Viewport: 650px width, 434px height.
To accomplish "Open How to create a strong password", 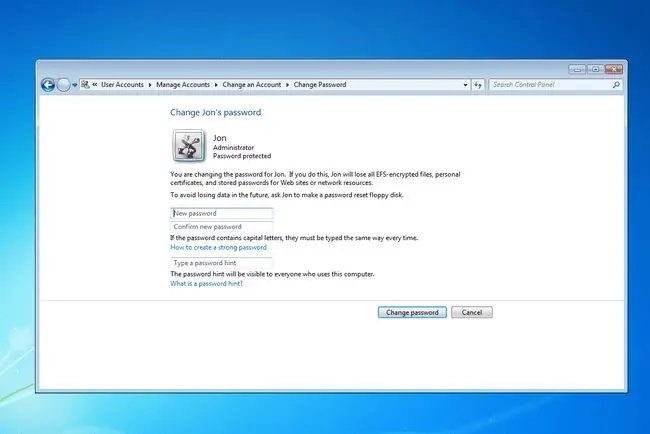I will [218, 247].
